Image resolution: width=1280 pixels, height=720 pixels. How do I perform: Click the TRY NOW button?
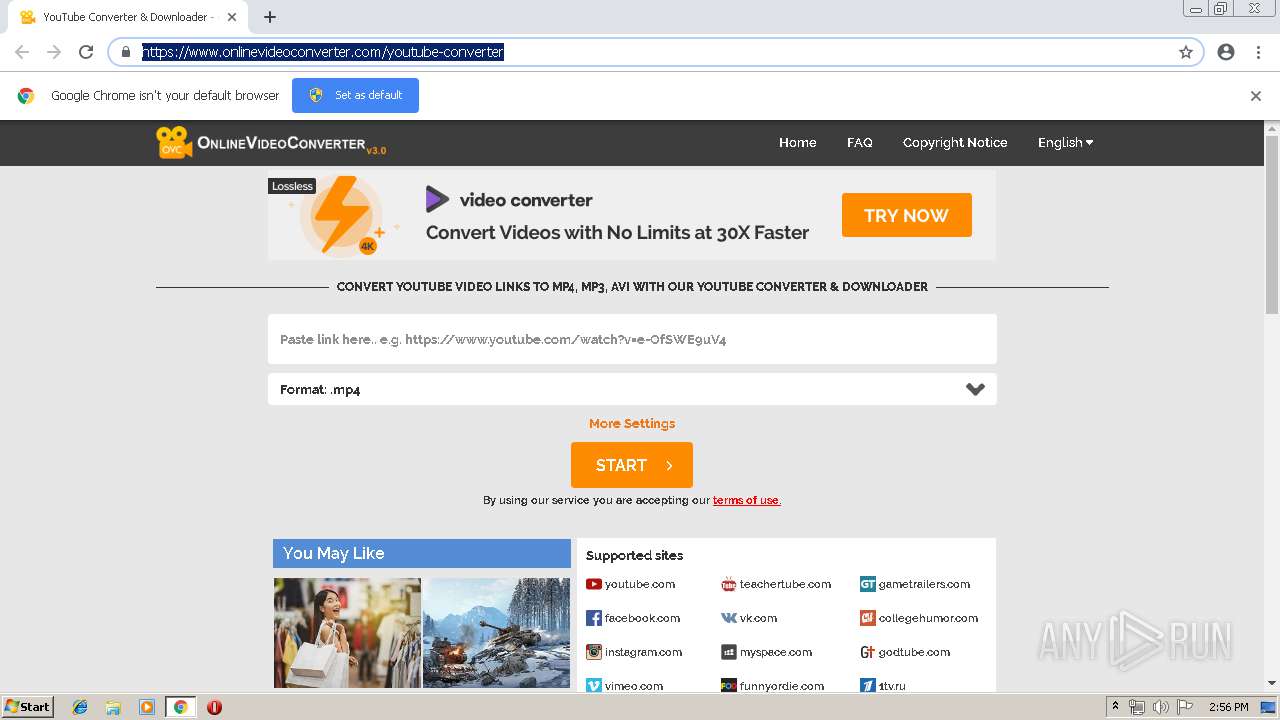(906, 215)
